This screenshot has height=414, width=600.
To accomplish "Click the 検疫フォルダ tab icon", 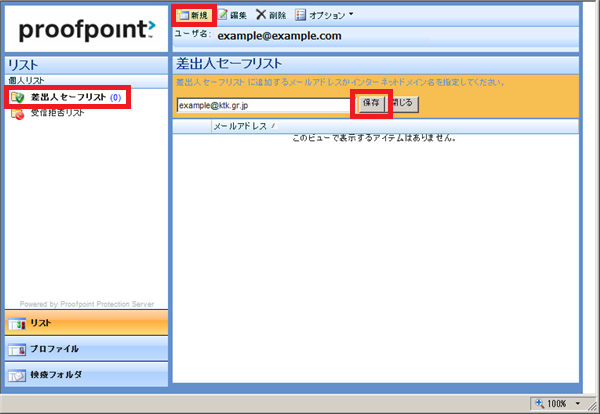I will click(x=17, y=375).
